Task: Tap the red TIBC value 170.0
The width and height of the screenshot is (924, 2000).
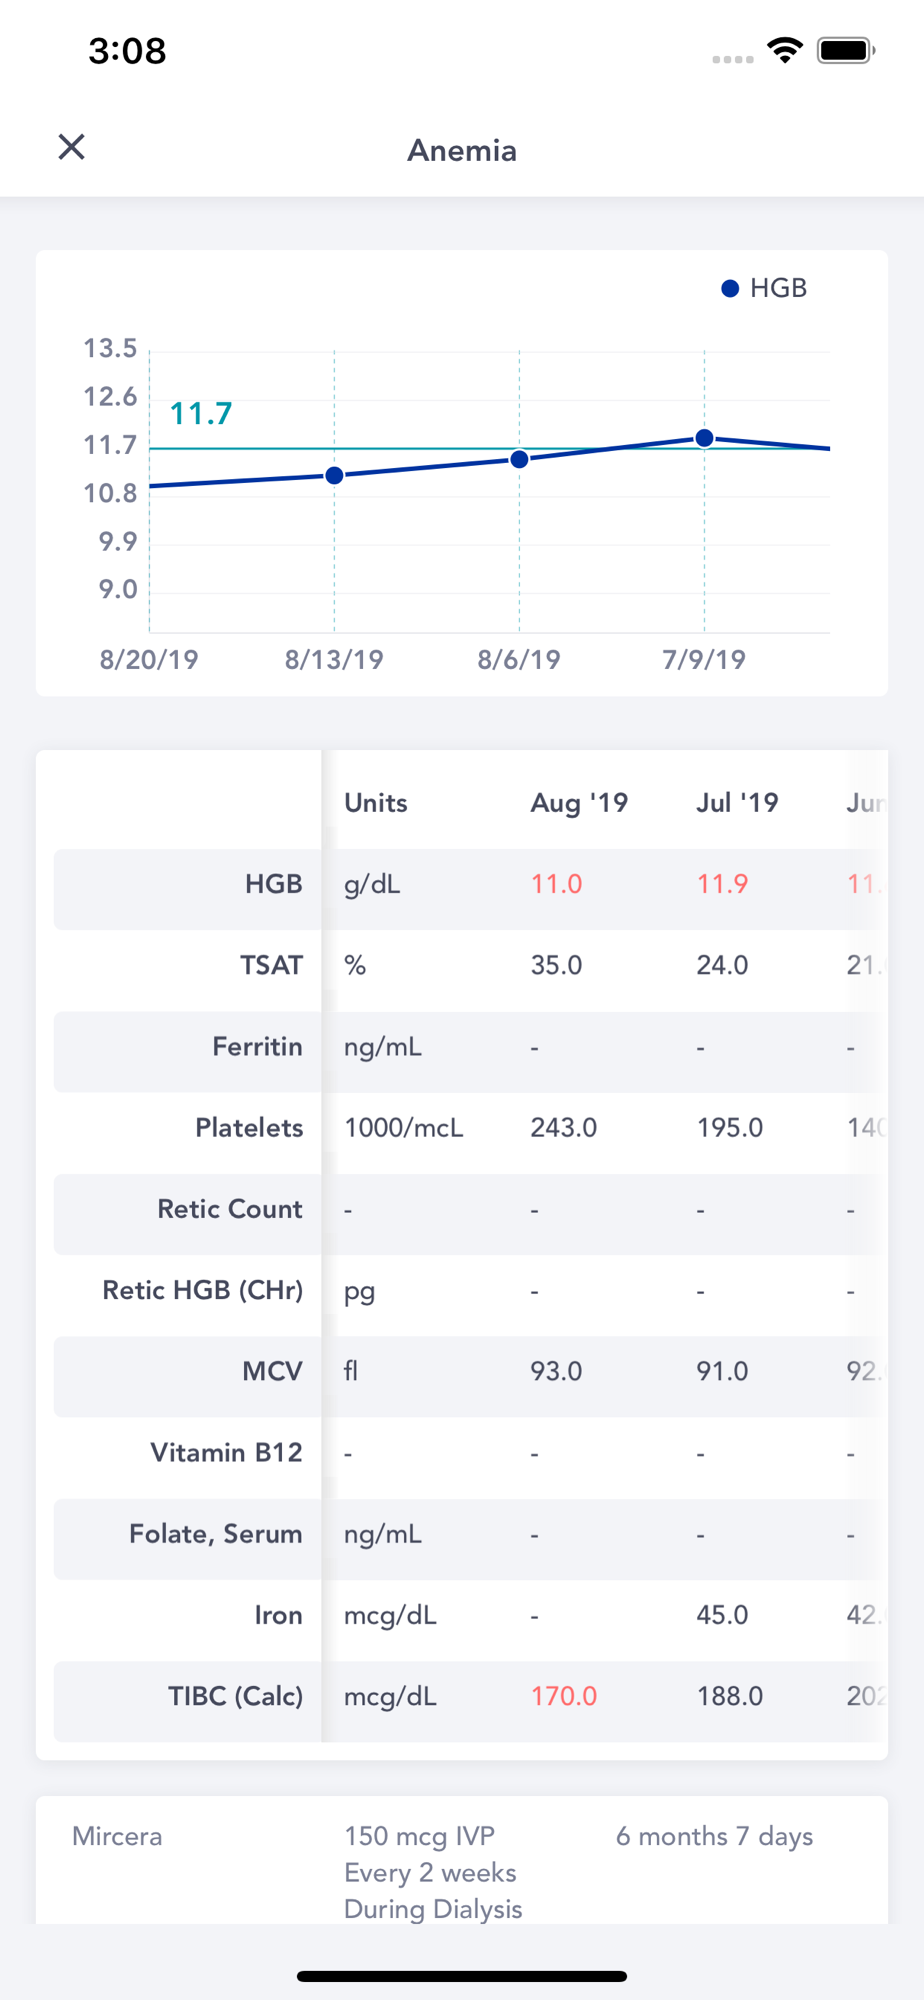Action: point(564,1696)
